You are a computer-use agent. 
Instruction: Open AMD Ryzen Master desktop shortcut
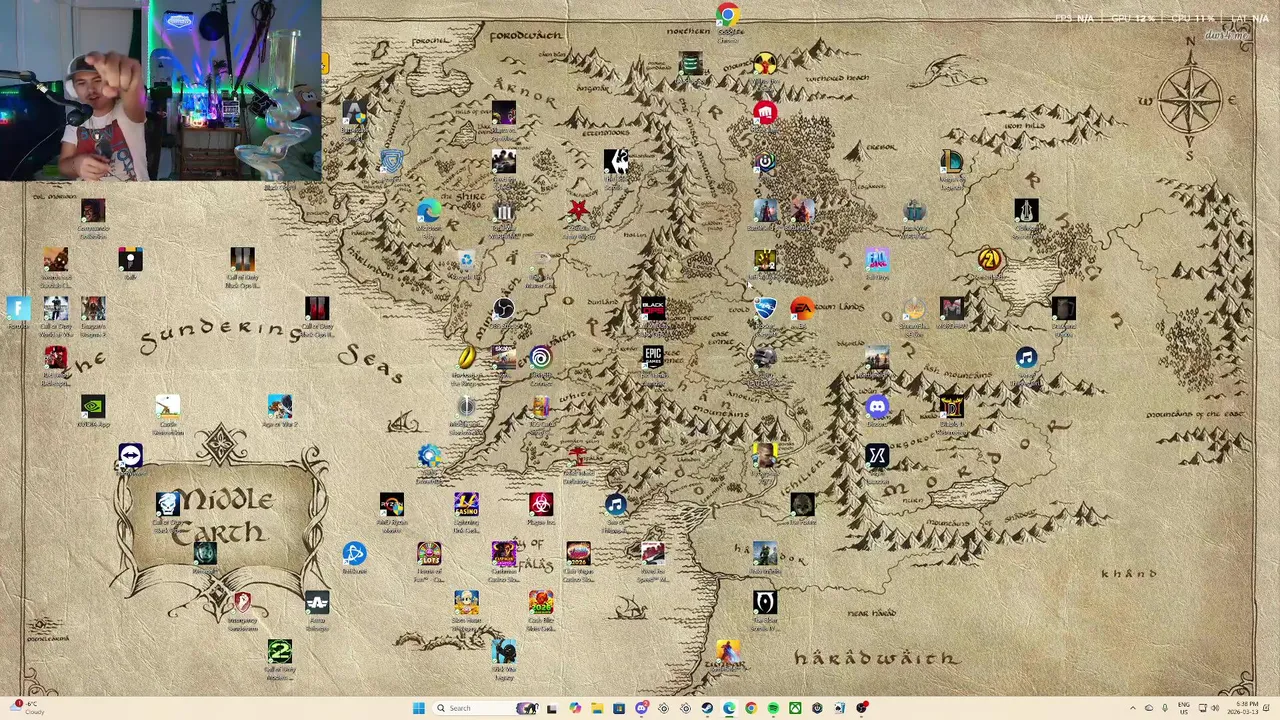[x=392, y=505]
